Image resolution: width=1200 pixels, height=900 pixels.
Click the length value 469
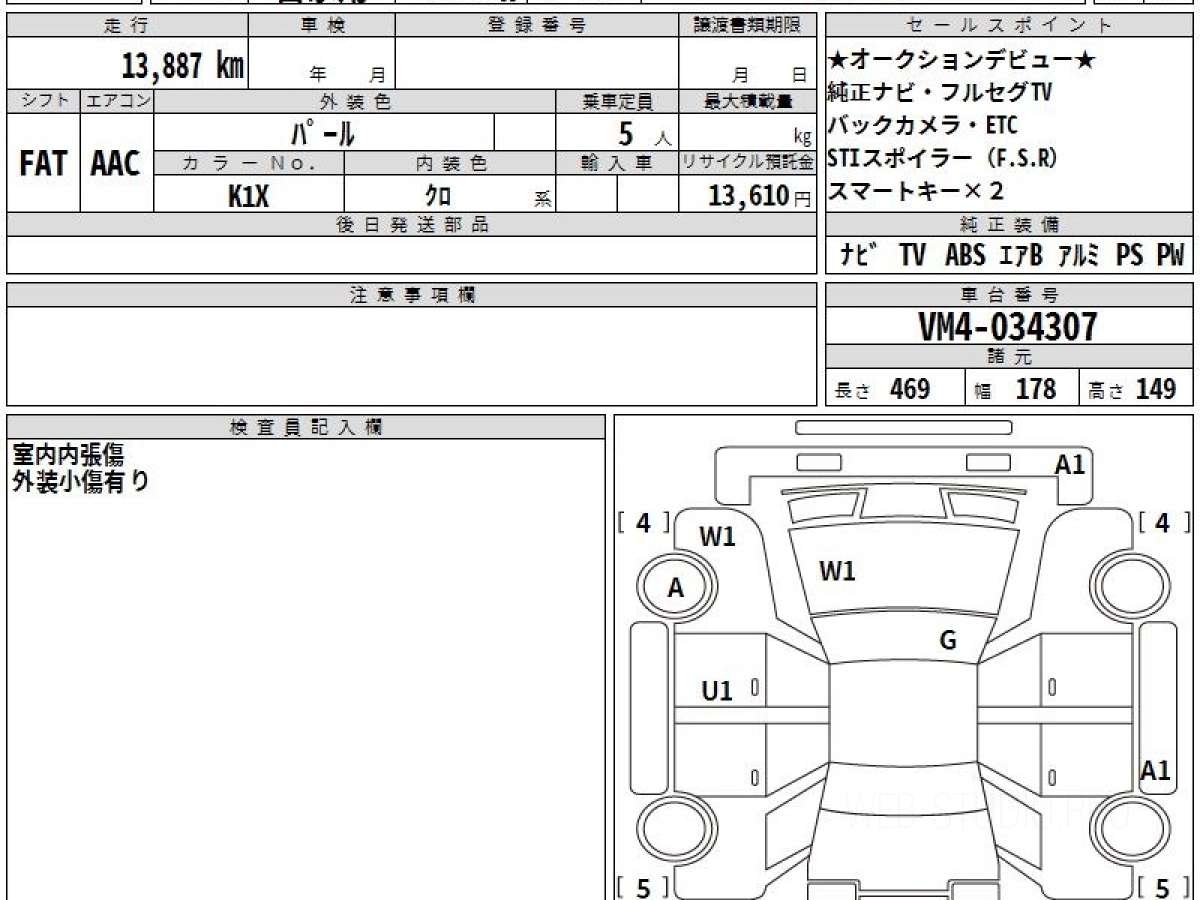pyautogui.click(x=910, y=389)
